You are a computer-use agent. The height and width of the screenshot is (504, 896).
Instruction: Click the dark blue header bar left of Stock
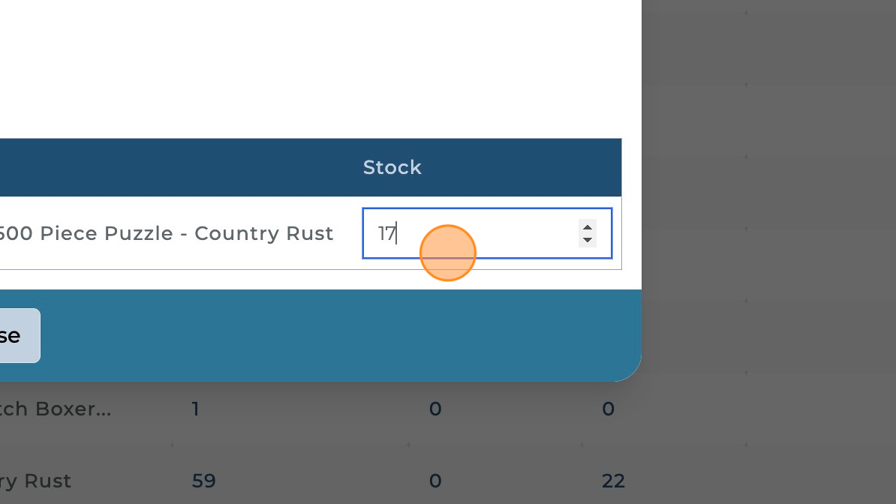pos(150,168)
